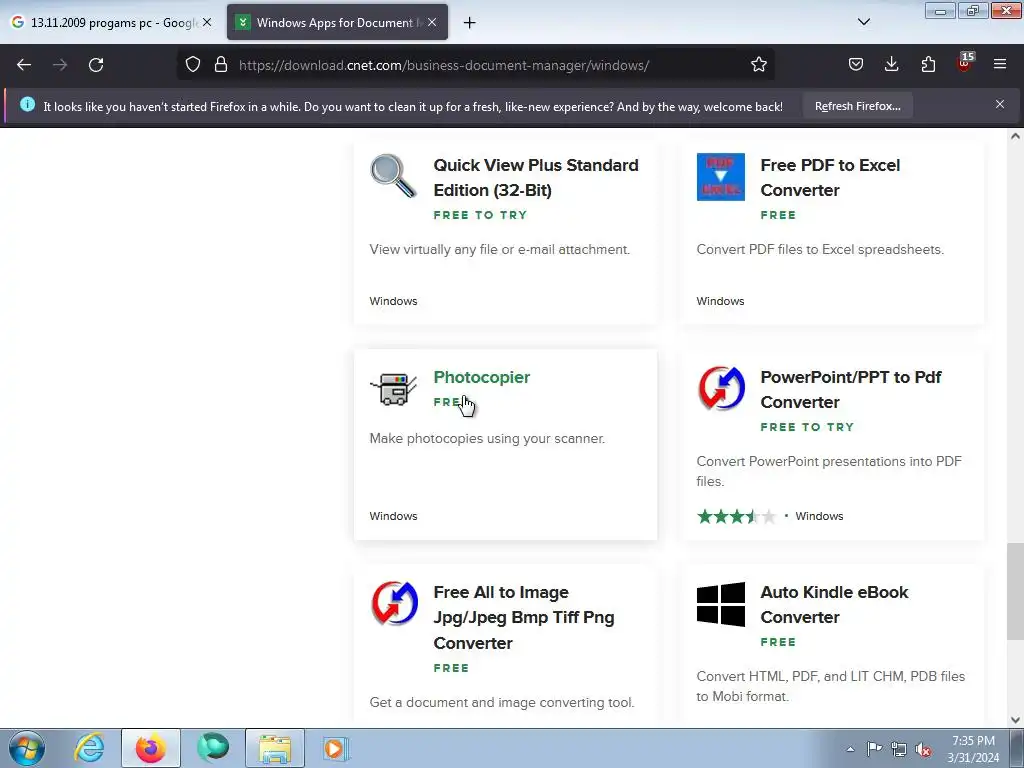Screen dimensions: 1024x768
Task: Open the Photocopier app link
Action: point(482,377)
